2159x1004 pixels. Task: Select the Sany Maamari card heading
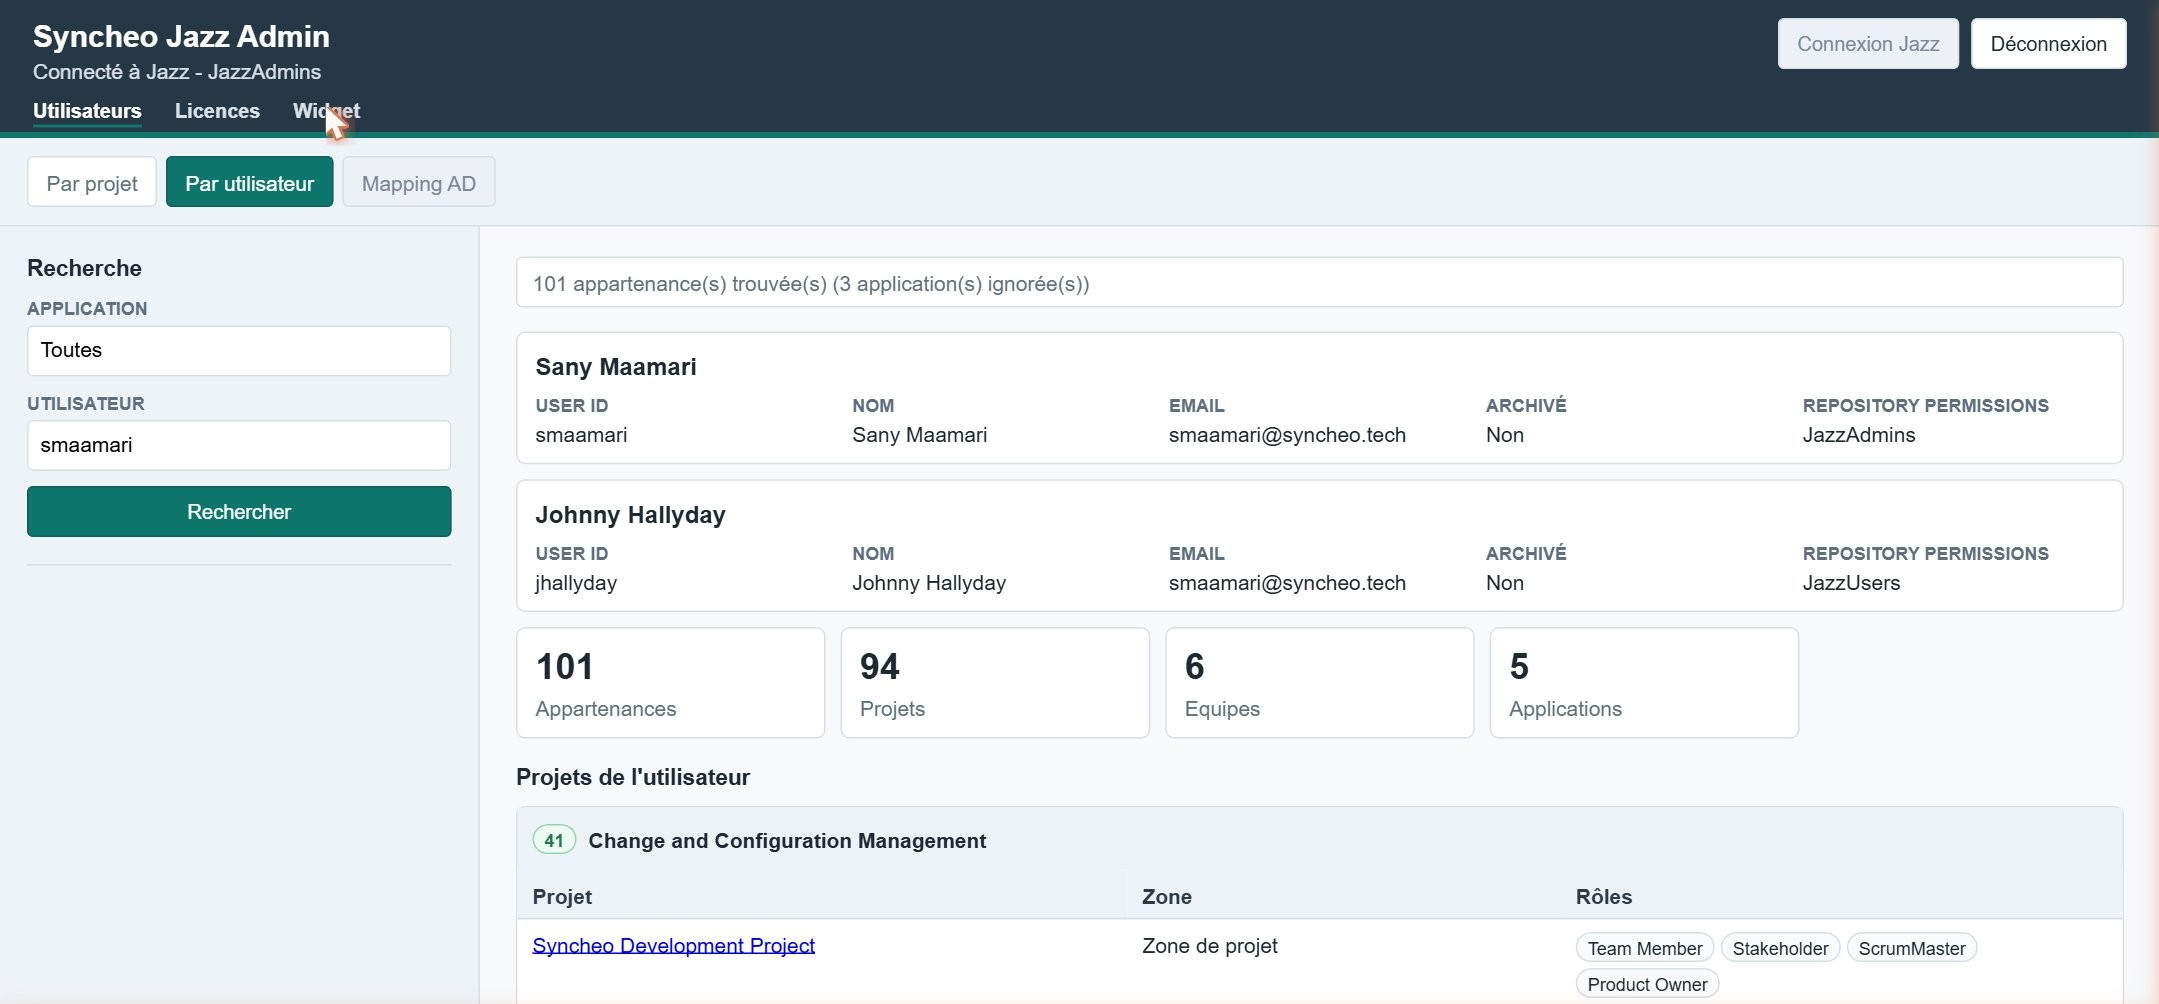click(x=616, y=367)
